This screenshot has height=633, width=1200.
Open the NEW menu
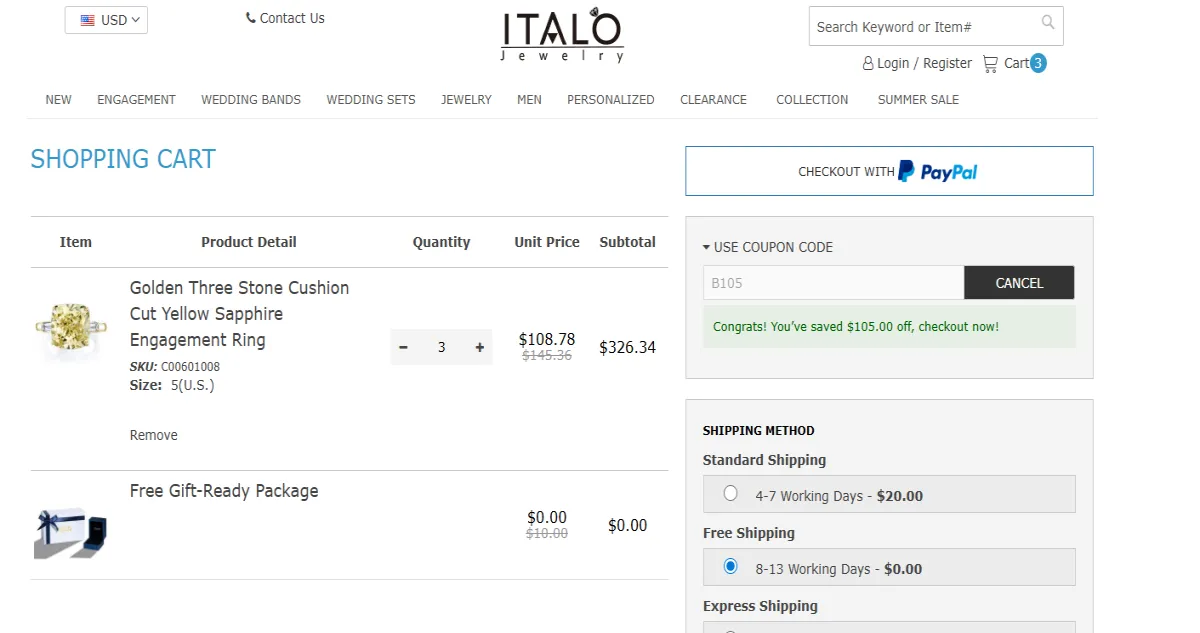59,100
